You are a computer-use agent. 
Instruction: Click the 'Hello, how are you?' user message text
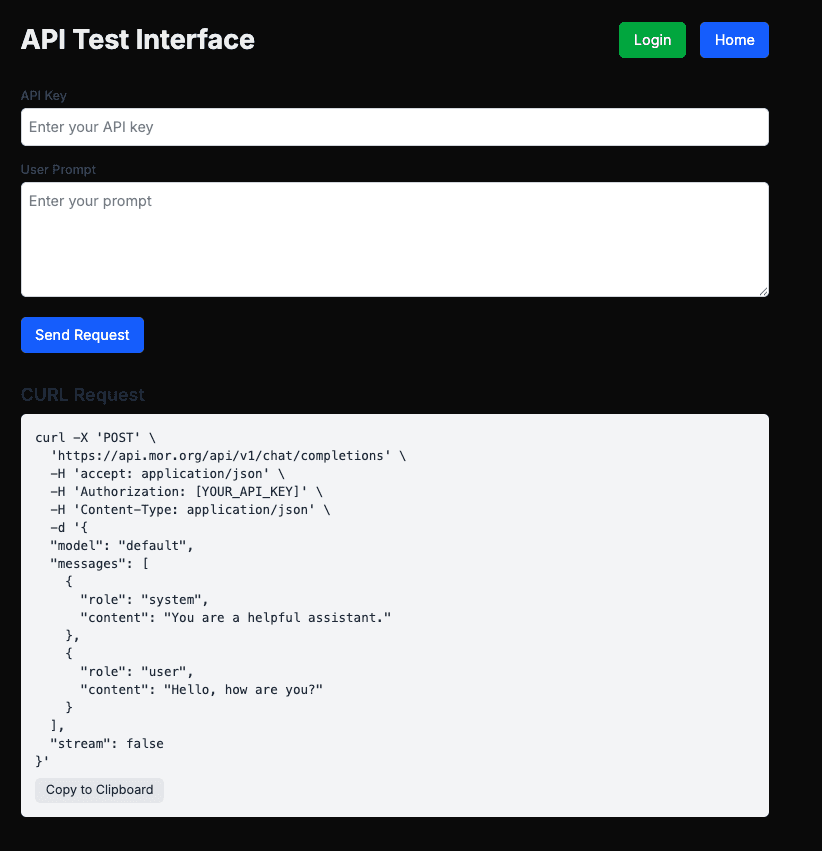pos(242,689)
